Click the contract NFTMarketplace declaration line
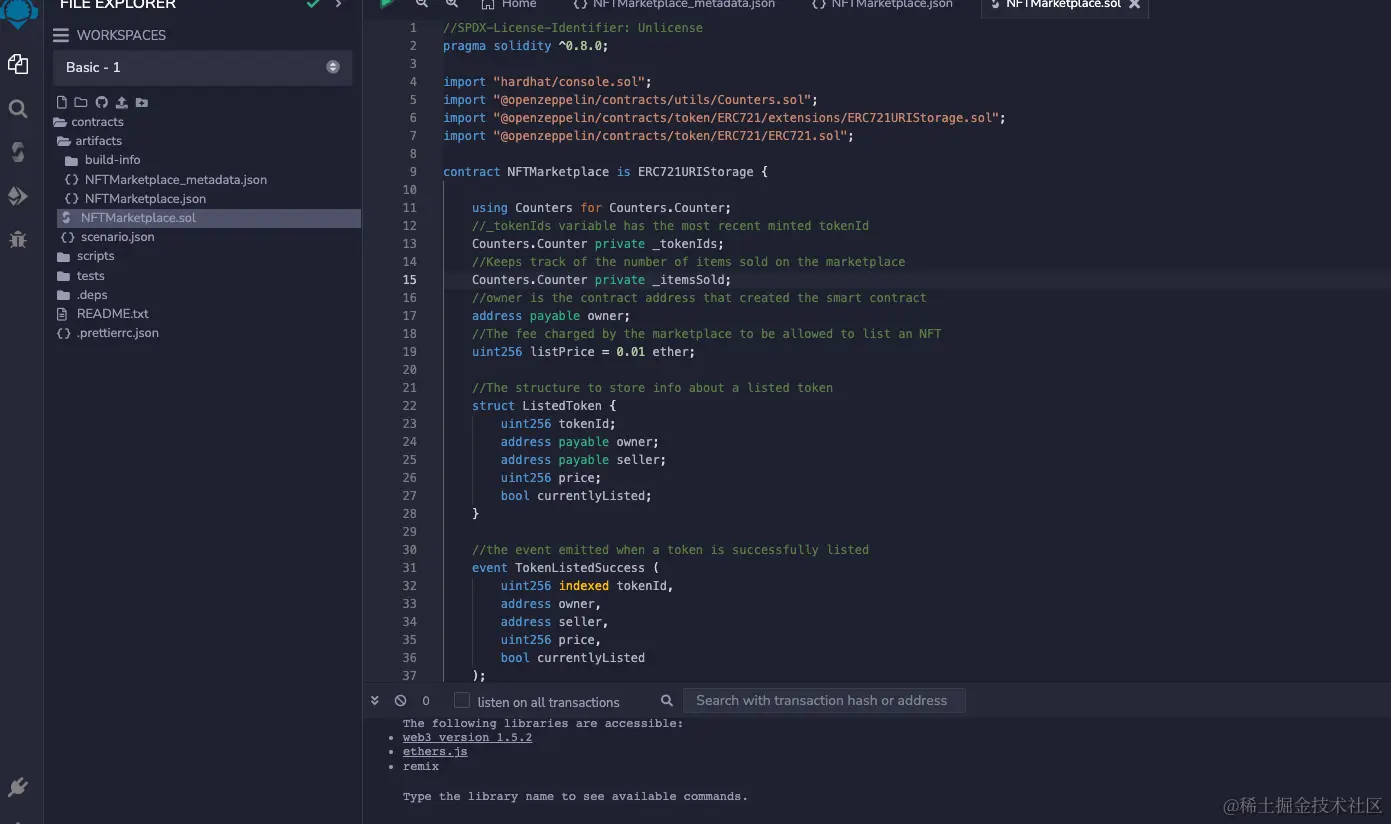Screen dimensions: 1391x824 click(x=605, y=172)
